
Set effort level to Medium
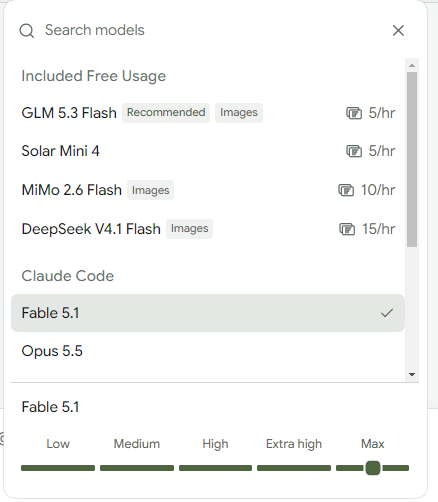[x=137, y=468]
